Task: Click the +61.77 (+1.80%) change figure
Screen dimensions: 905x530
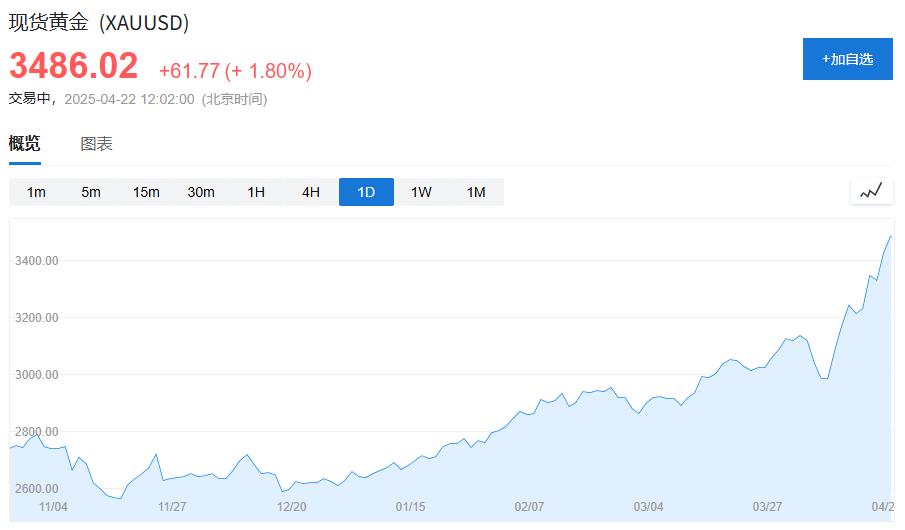Action: (x=235, y=71)
